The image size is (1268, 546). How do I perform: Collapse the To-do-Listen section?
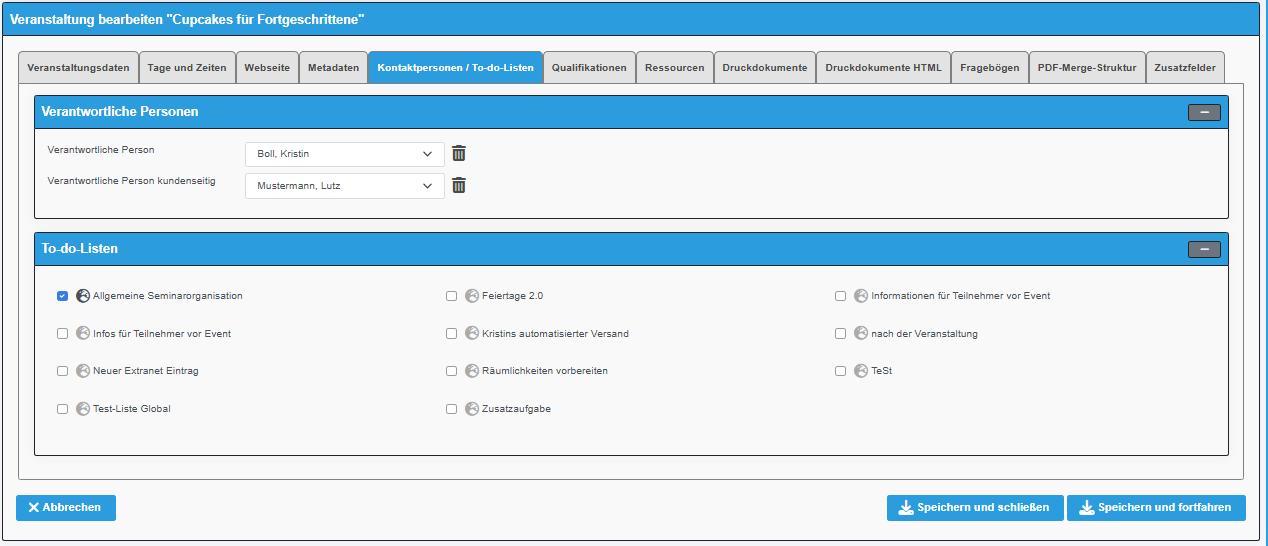(1204, 249)
